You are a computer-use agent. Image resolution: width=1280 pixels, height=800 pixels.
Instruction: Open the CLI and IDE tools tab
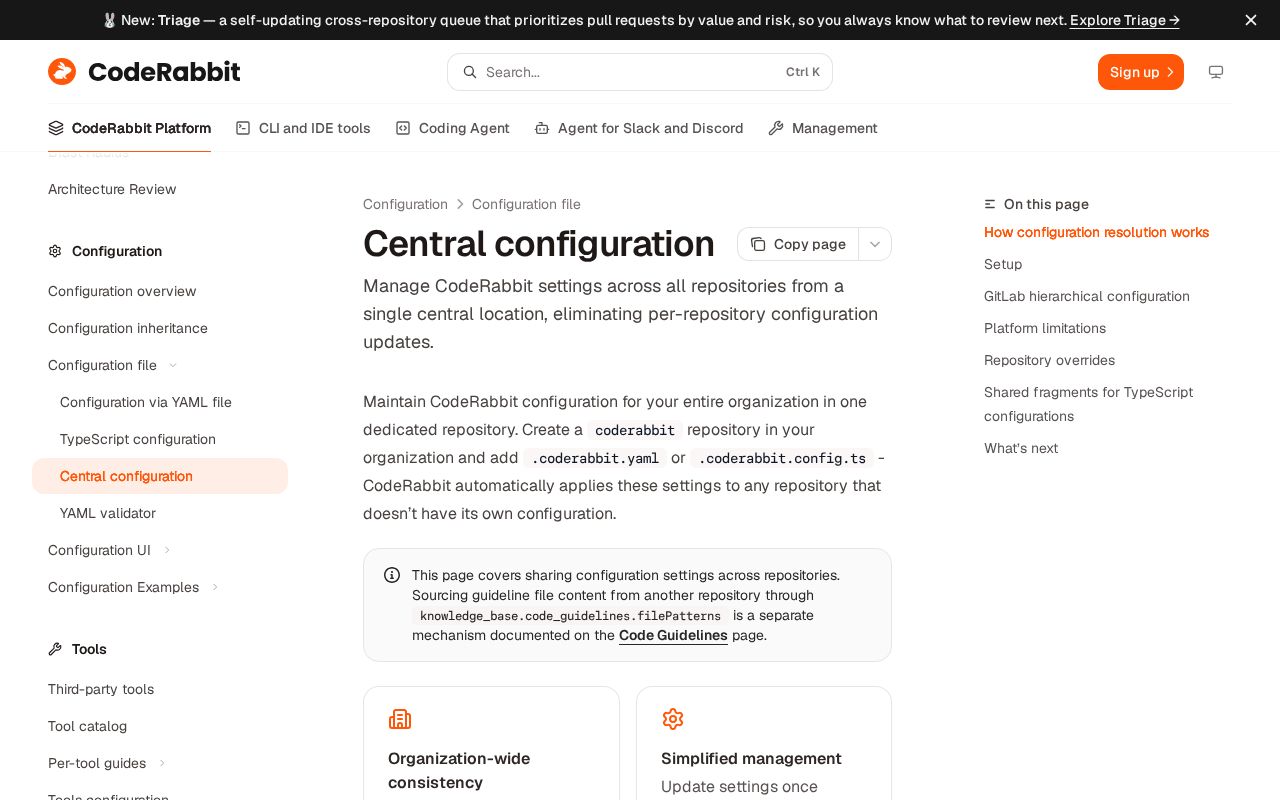point(303,128)
